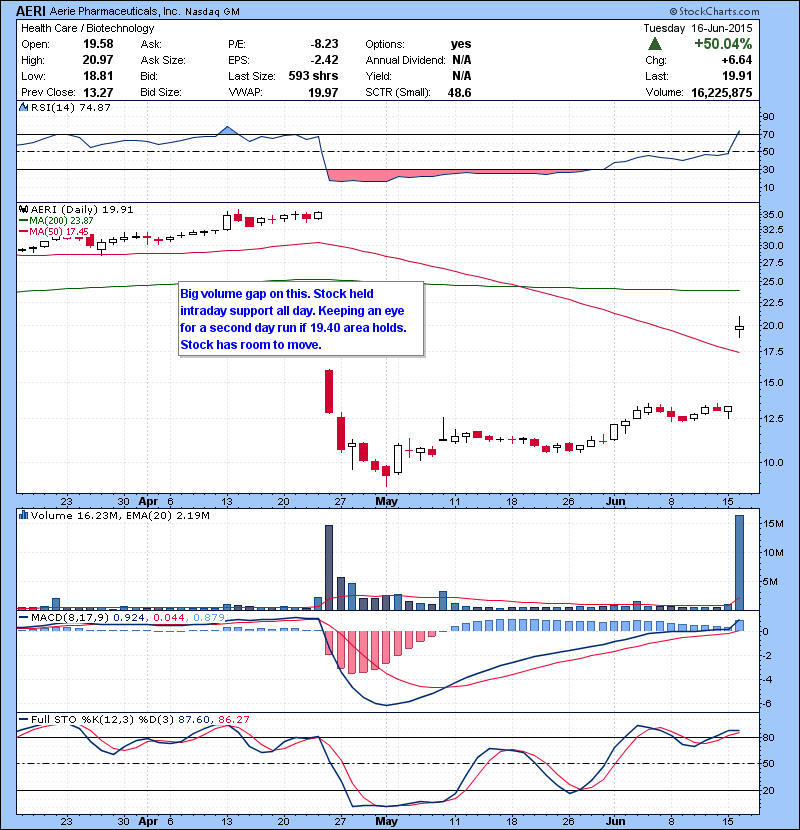The width and height of the screenshot is (800, 830).
Task: Click the Options value yes
Action: [461, 44]
